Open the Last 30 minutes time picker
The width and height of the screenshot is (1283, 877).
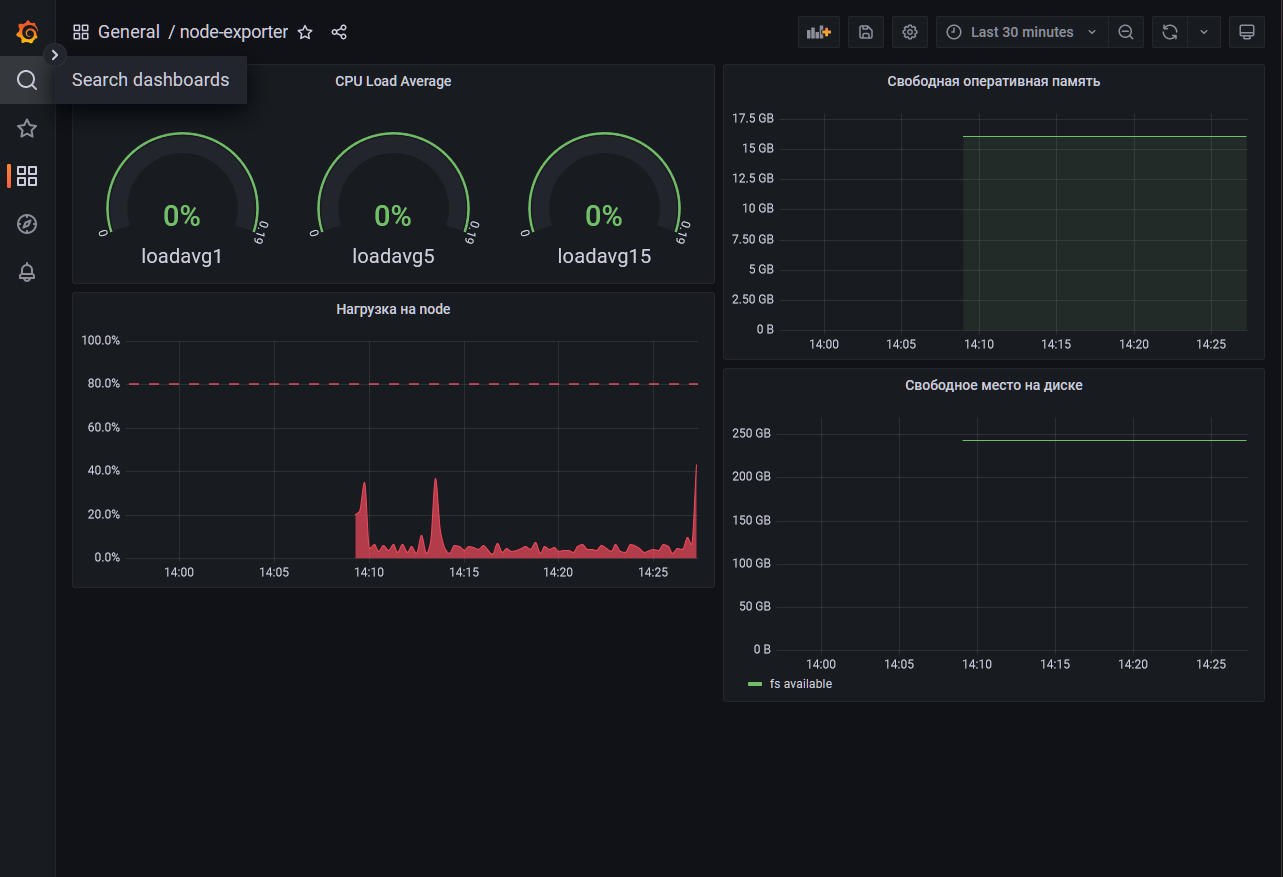1020,31
